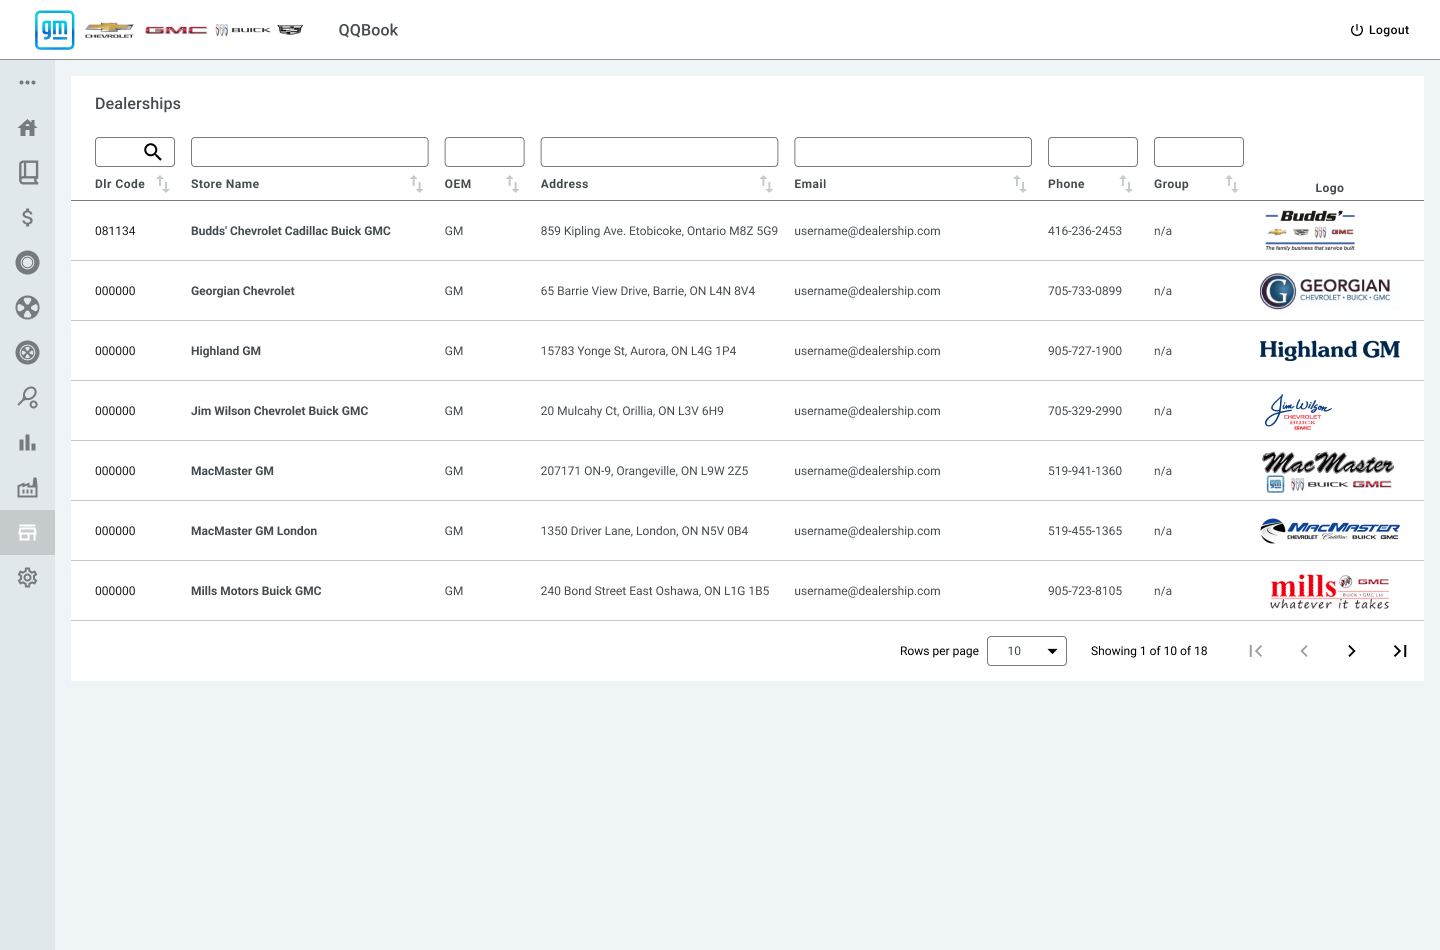Go to first page of results

(x=1256, y=651)
